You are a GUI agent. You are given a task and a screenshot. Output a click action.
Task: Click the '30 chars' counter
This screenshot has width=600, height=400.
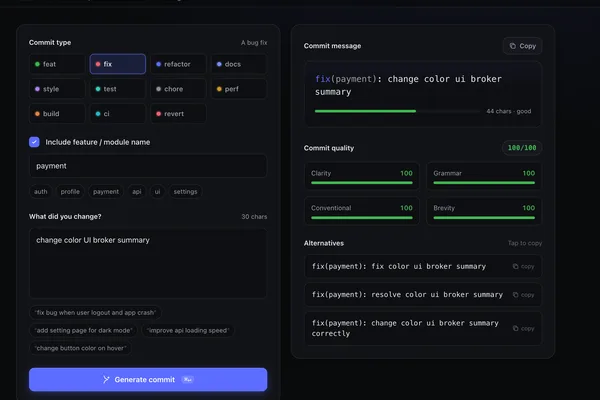point(254,217)
